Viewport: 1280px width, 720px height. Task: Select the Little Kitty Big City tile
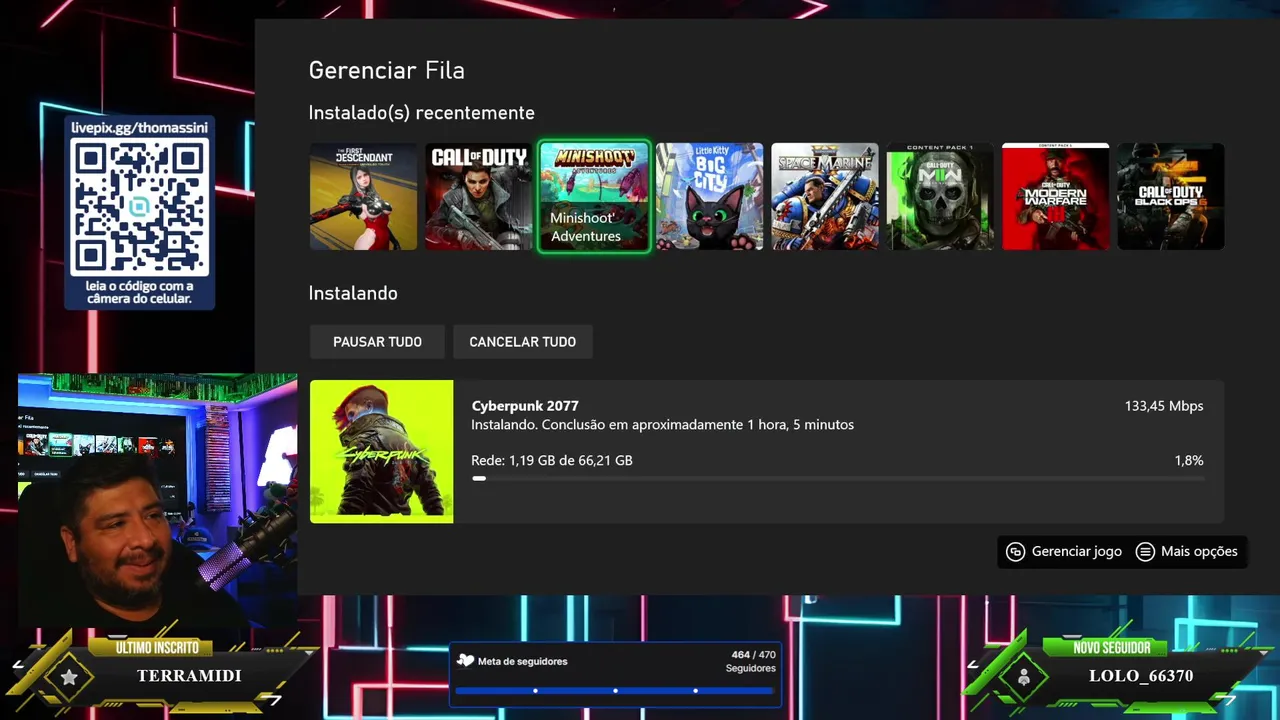click(x=709, y=196)
